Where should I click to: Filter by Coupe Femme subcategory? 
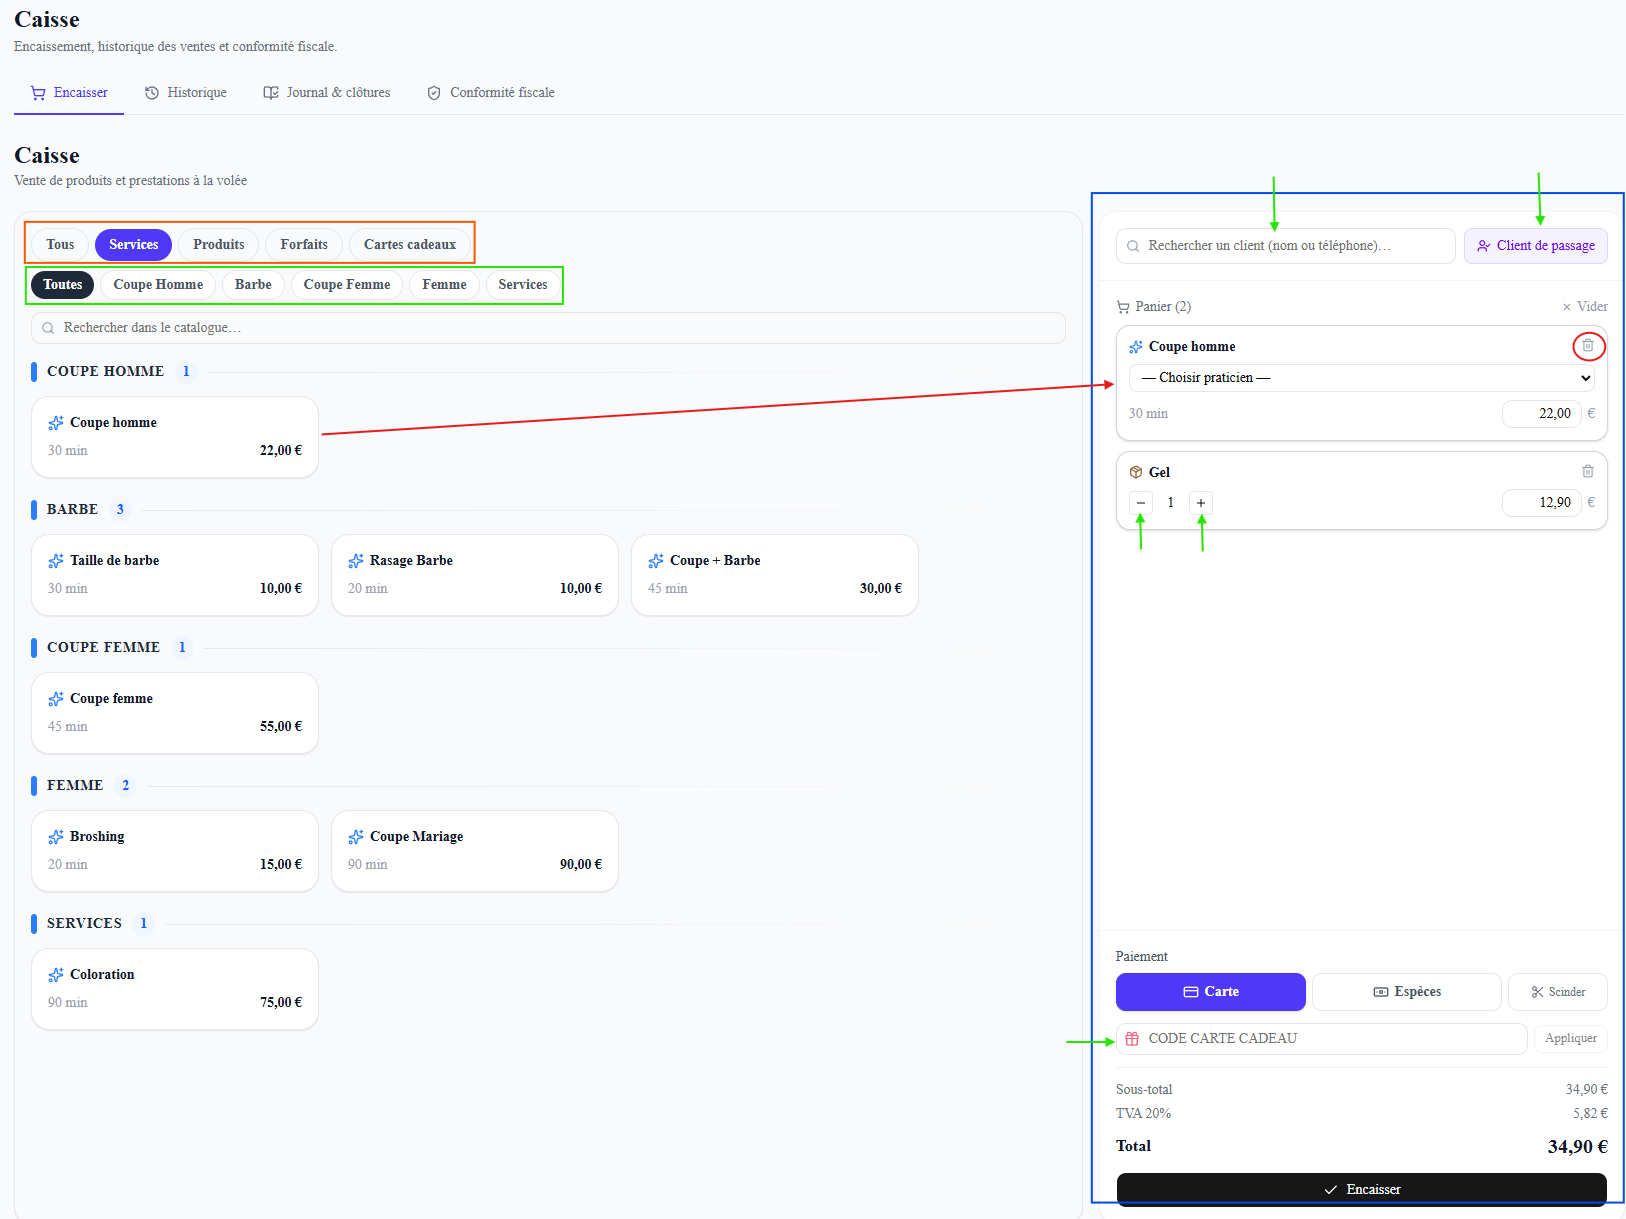pos(347,285)
